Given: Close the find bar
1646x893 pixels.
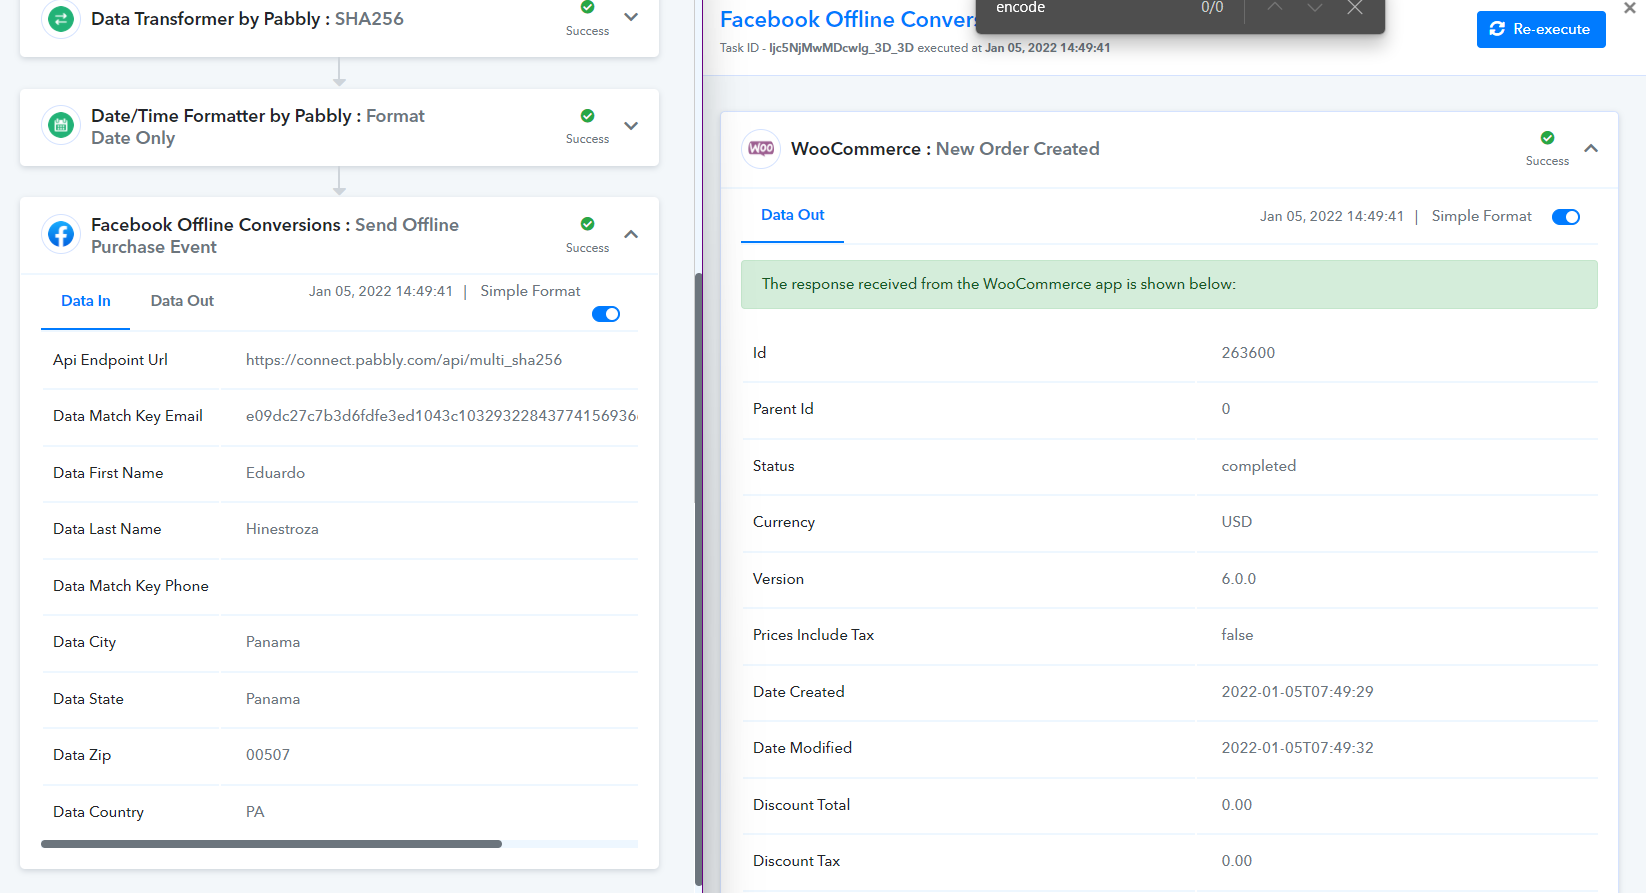Looking at the screenshot, I should point(1354,8).
